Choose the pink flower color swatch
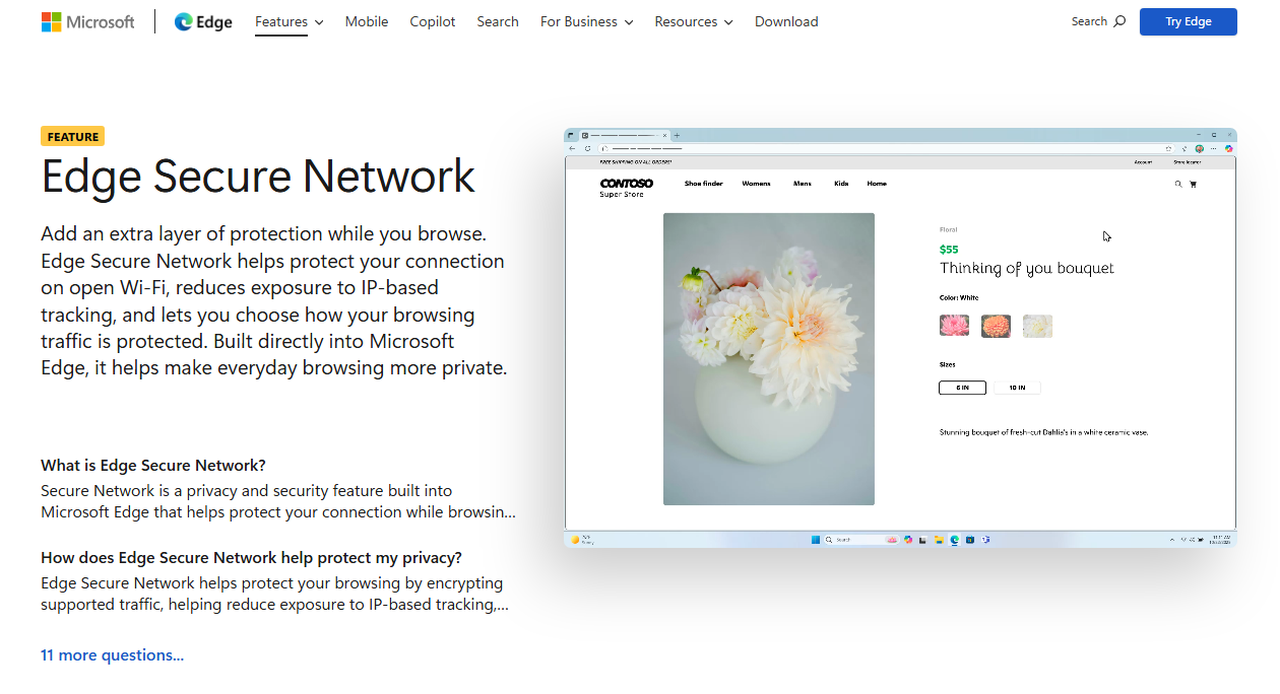 954,325
